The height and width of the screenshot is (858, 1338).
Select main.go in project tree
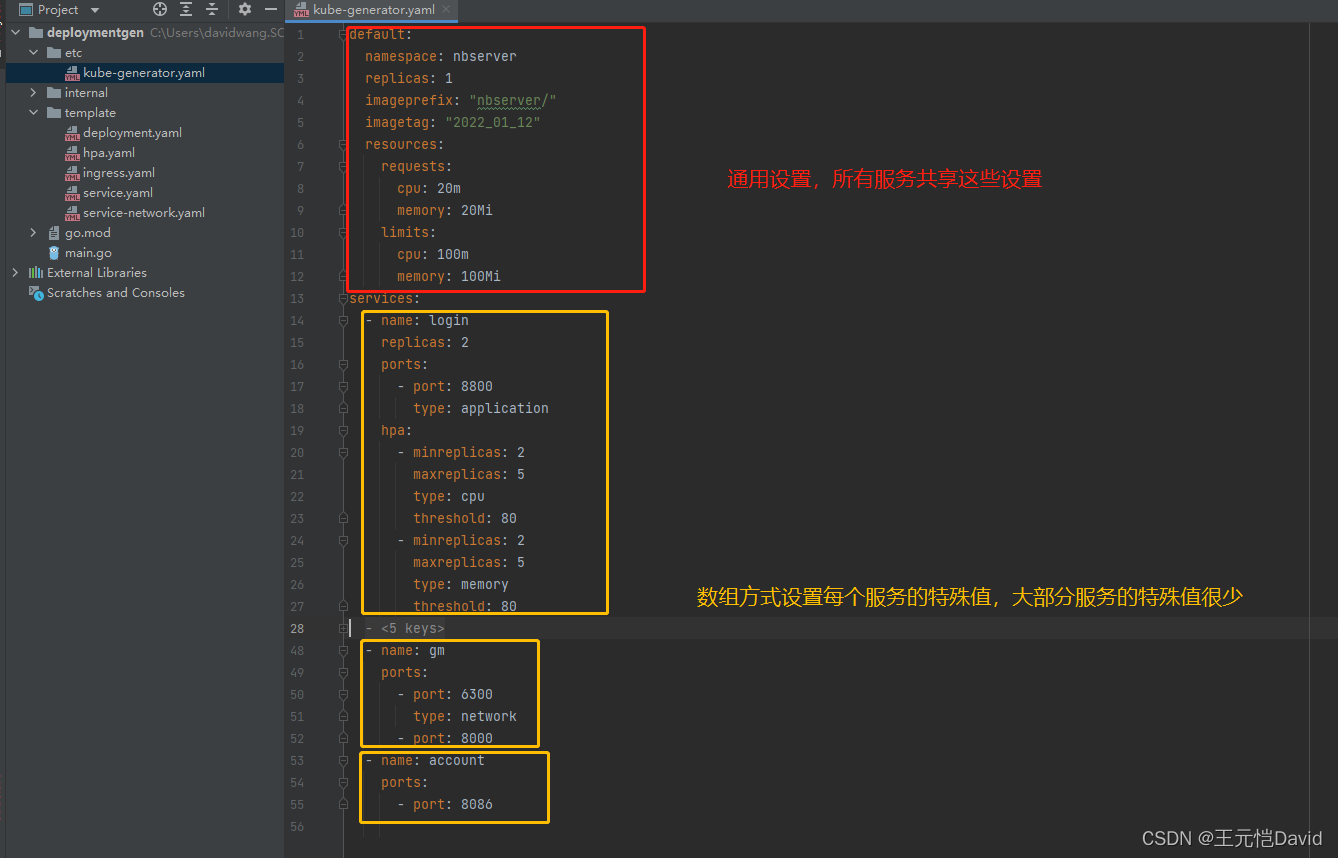click(x=88, y=253)
